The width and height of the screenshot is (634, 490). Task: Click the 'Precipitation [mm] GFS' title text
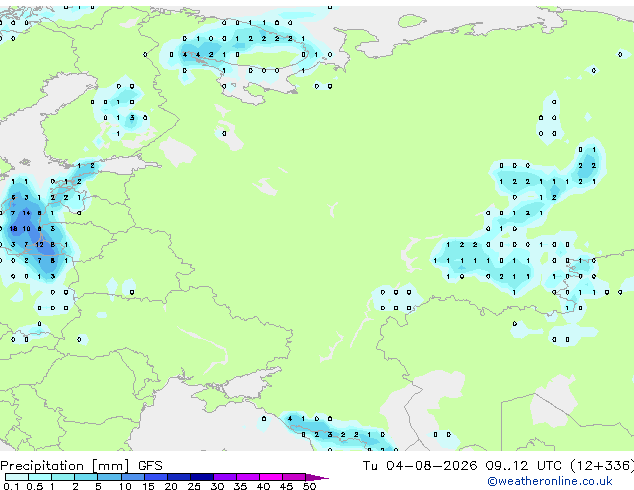point(81,466)
